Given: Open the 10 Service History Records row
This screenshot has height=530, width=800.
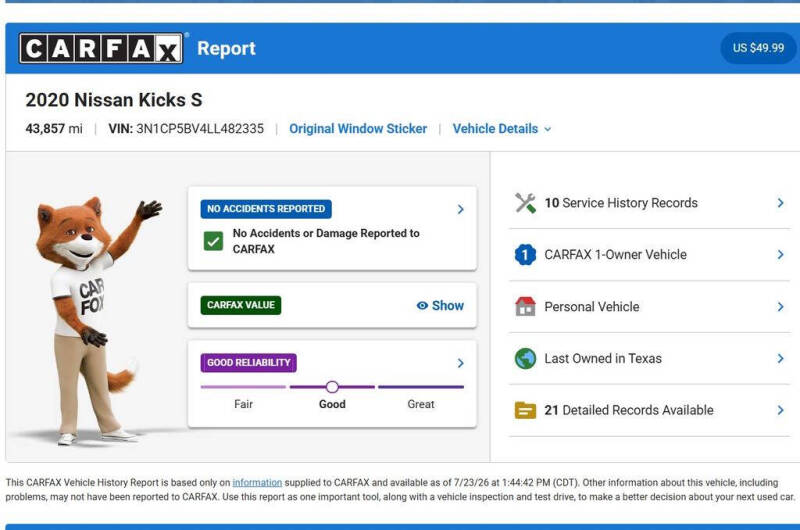Looking at the screenshot, I should click(649, 203).
